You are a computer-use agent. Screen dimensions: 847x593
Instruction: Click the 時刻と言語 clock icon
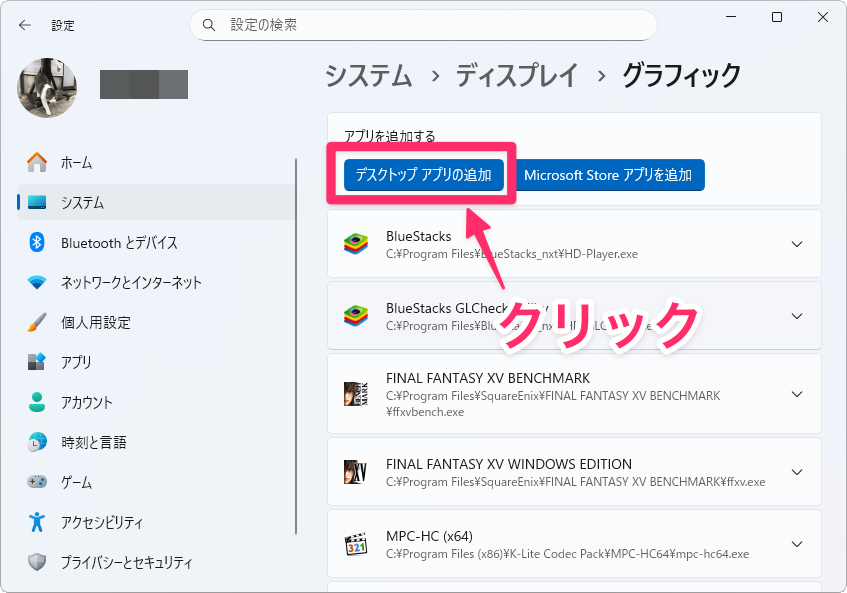point(37,442)
